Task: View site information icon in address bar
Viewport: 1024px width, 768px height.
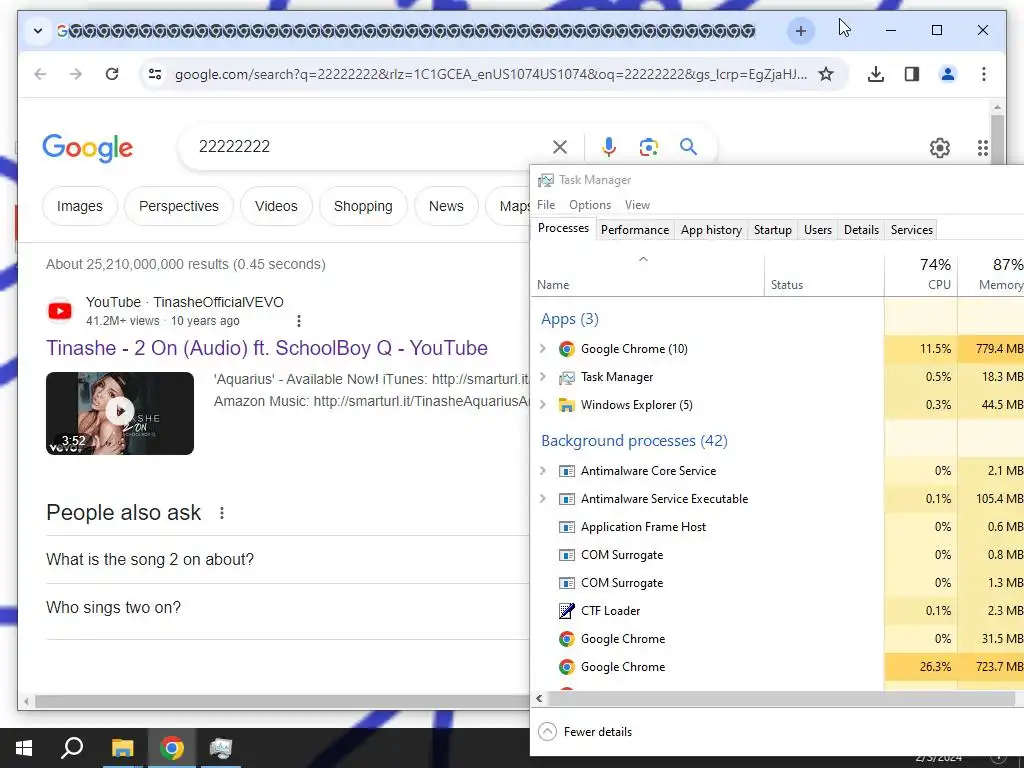Action: click(155, 74)
